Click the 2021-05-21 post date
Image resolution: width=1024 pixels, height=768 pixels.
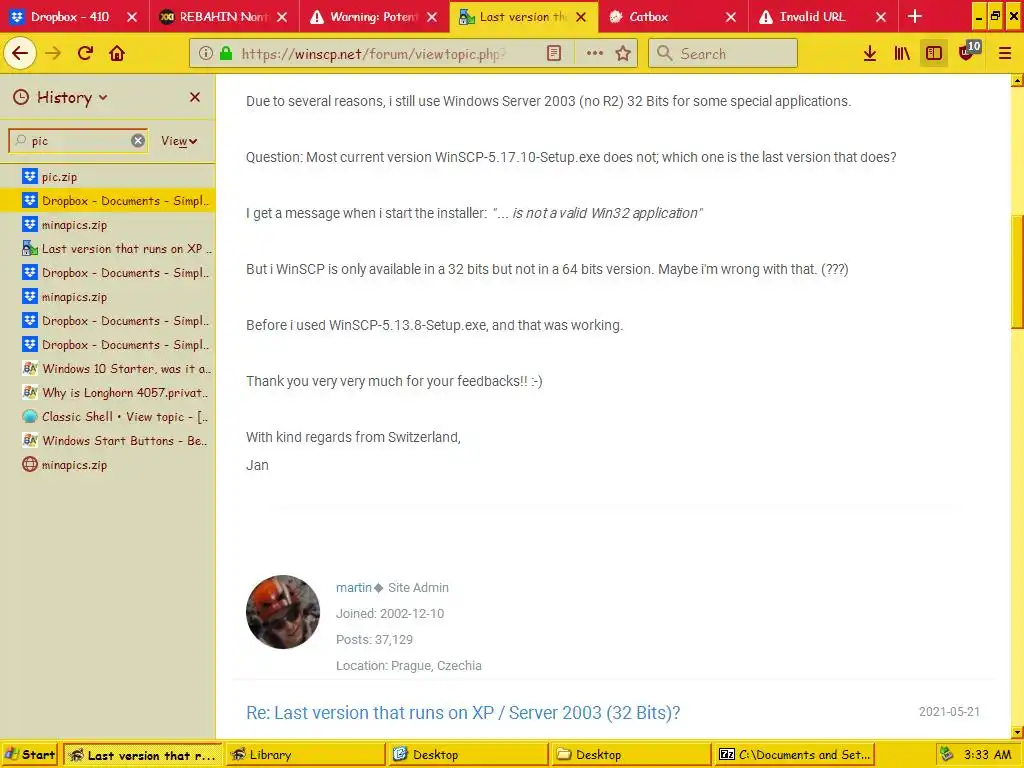[949, 712]
